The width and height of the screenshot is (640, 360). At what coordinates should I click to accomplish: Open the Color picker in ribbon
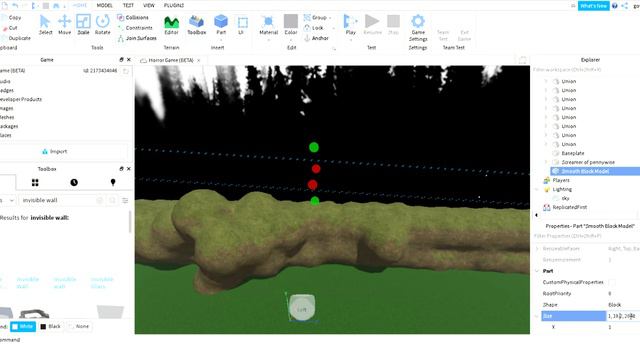(x=291, y=25)
